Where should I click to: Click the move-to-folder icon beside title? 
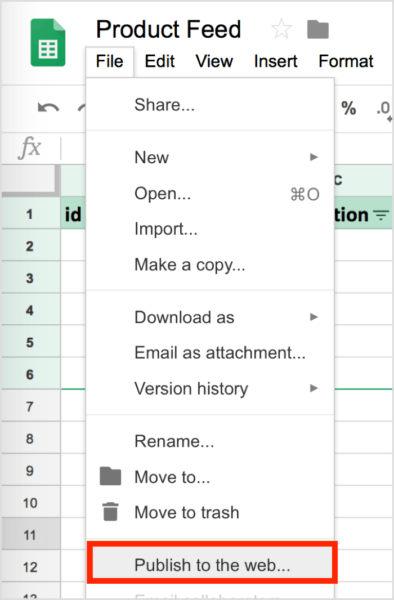point(318,29)
